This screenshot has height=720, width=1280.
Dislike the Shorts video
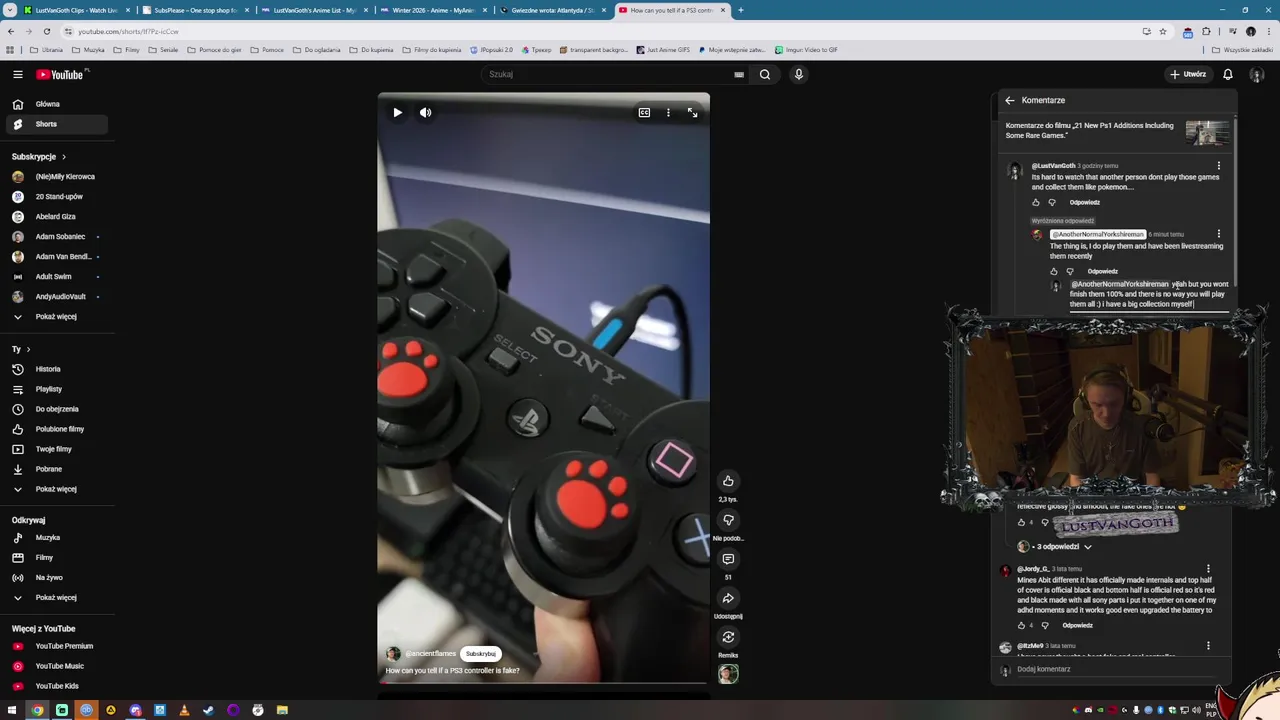(728, 520)
